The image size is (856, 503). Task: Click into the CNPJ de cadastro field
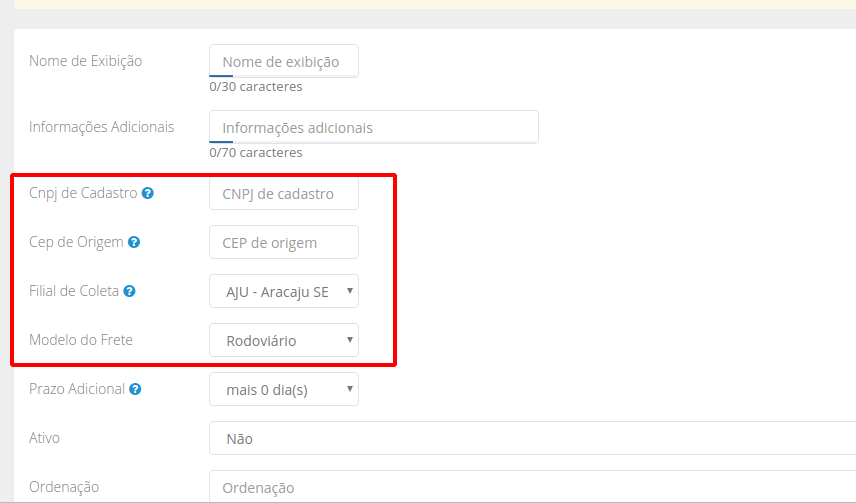284,193
